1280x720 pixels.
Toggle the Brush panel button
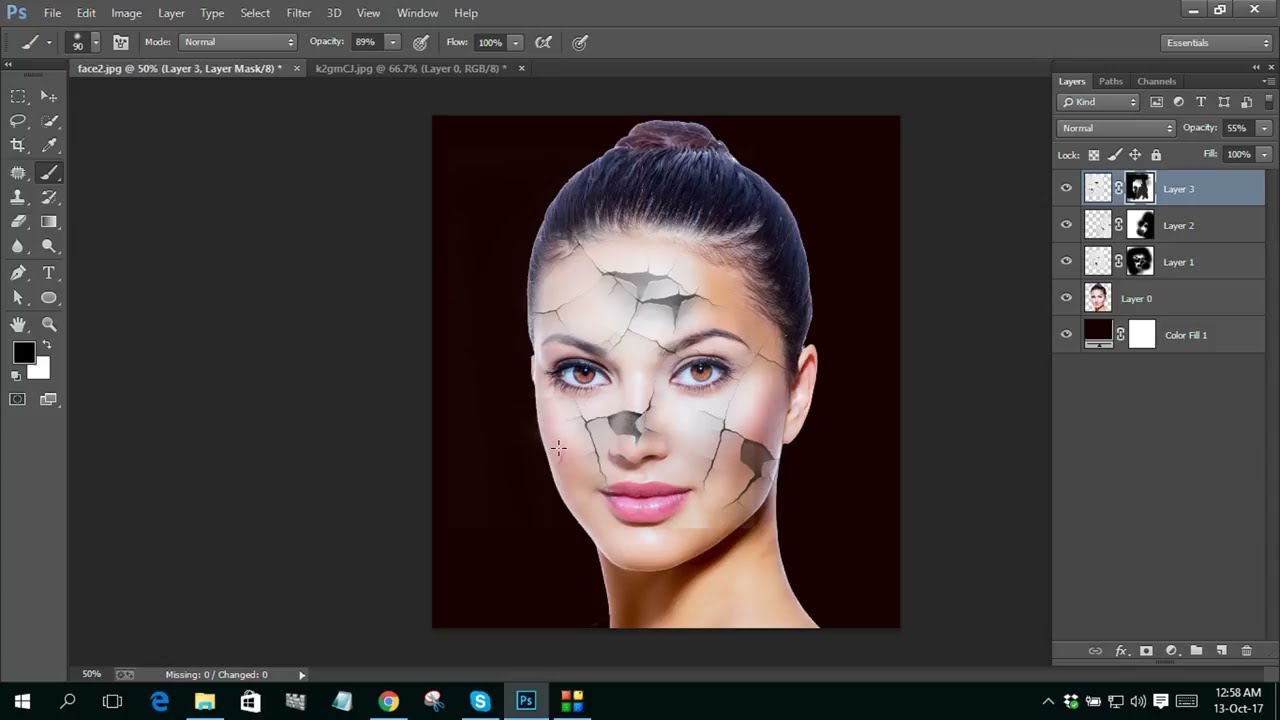120,43
